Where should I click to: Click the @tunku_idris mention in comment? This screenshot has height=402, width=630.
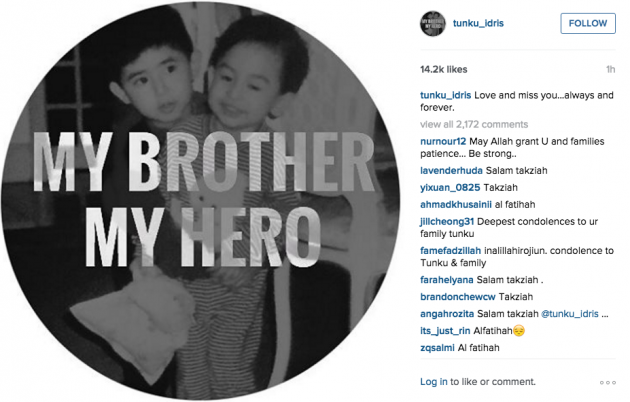coord(570,314)
